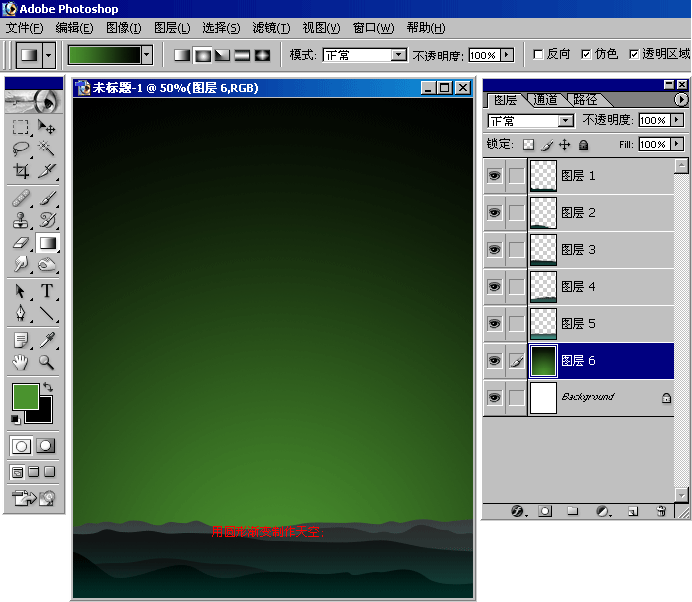Screen dimensions: 692x602
Task: Select the Notes tool
Action: [x=20, y=340]
